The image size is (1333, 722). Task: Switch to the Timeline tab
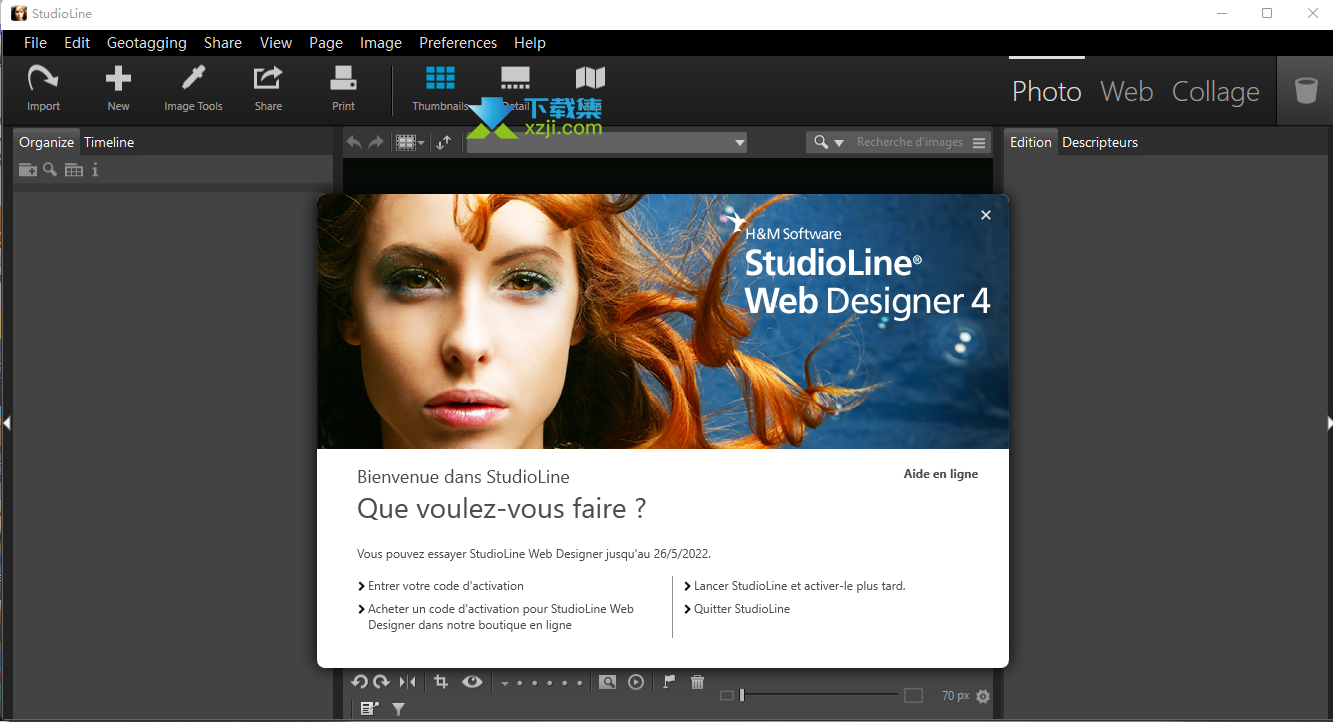[x=109, y=142]
